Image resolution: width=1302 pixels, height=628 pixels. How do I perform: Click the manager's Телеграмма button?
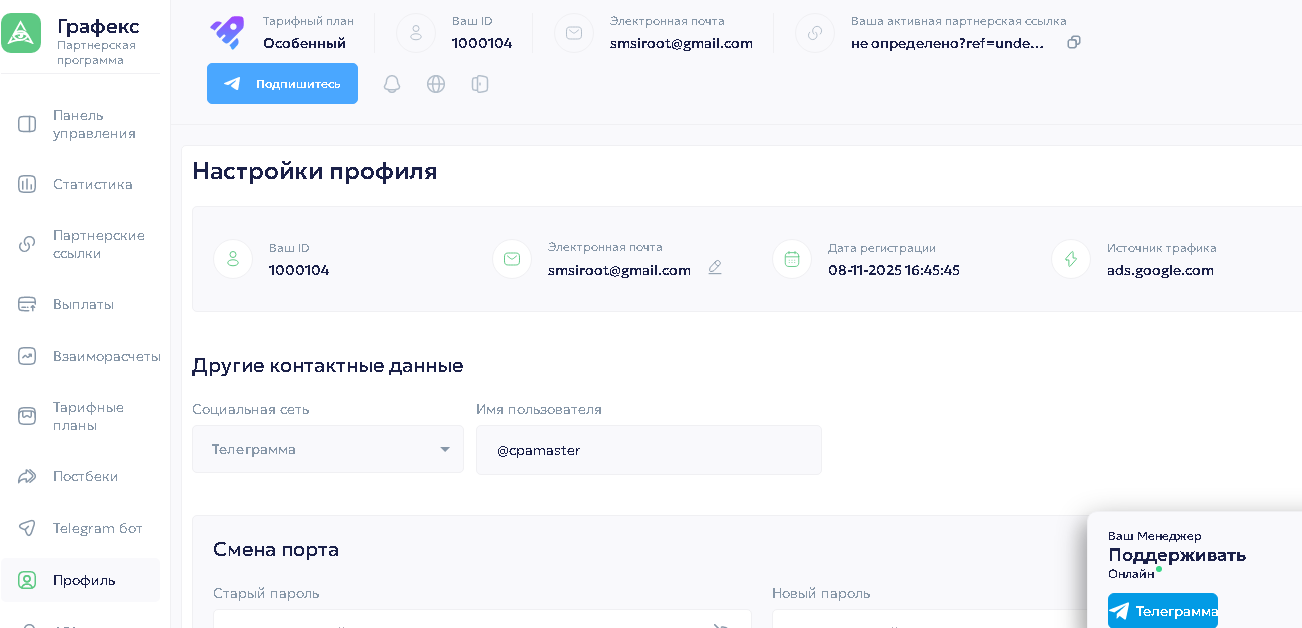point(1162,611)
